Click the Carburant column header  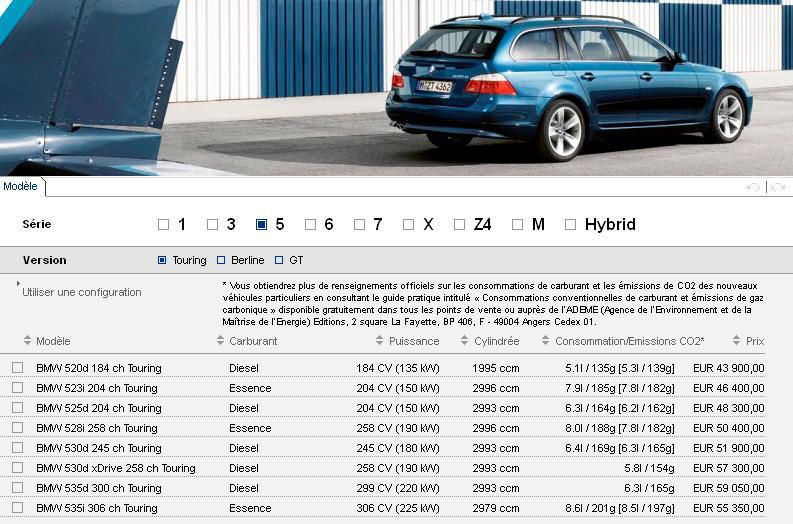point(253,341)
